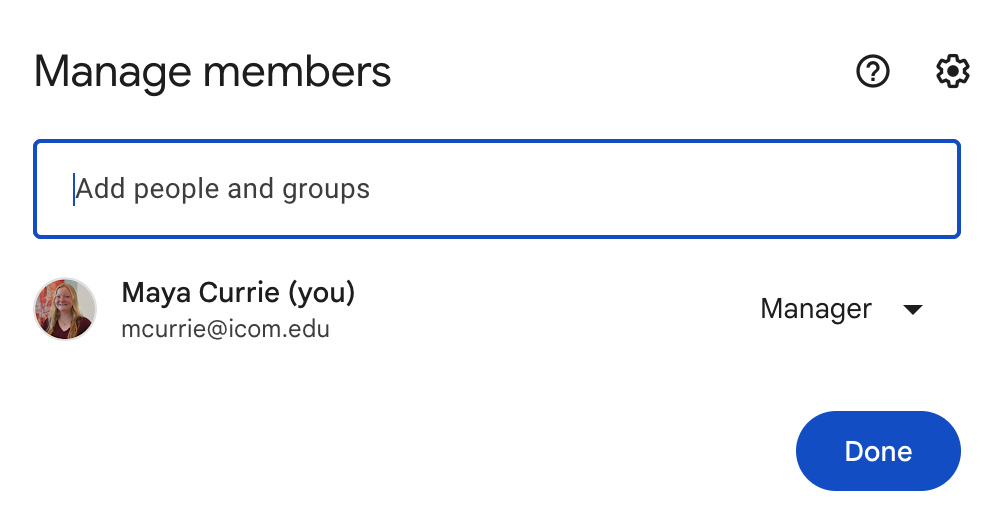
Task: Click the member row for mcurrie@icom.edu
Action: tap(497, 309)
